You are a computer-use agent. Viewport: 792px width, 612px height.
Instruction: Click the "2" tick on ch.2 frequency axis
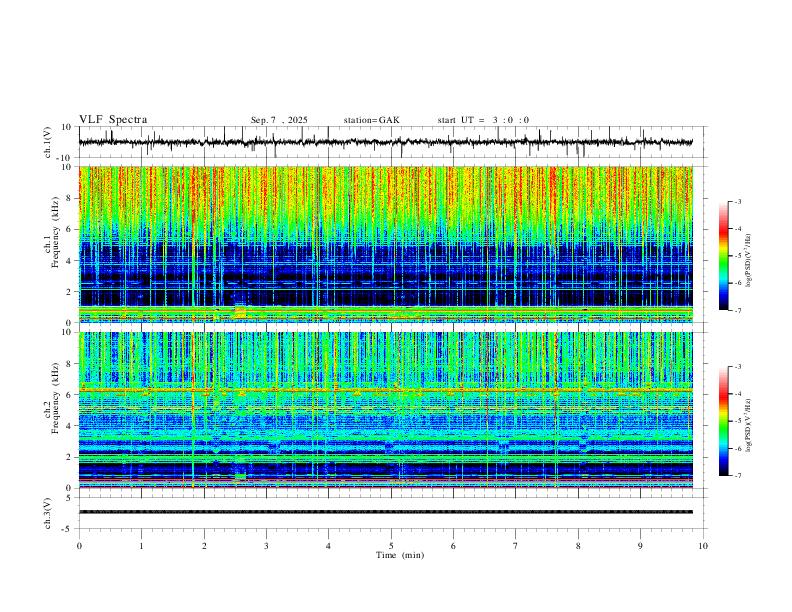70,457
